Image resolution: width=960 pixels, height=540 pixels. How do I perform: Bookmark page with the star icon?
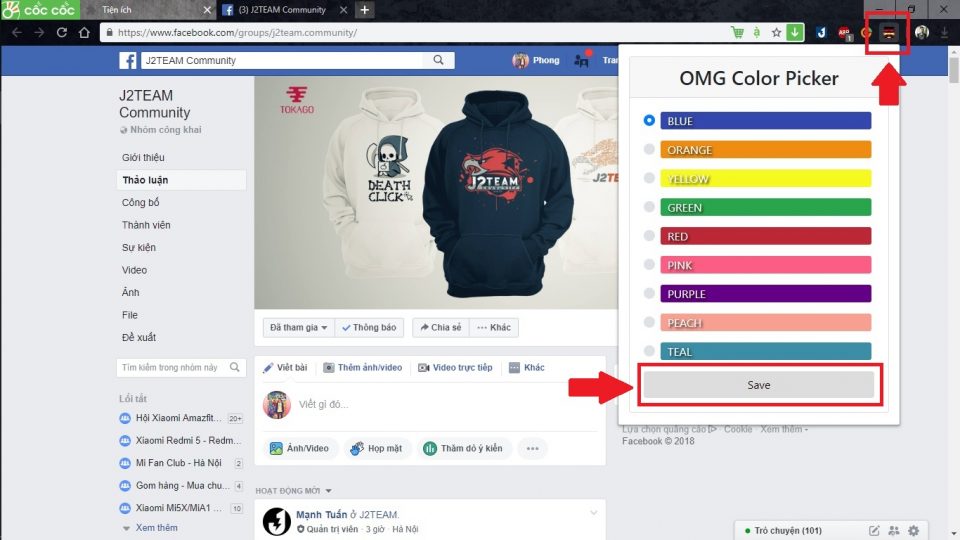pos(776,32)
